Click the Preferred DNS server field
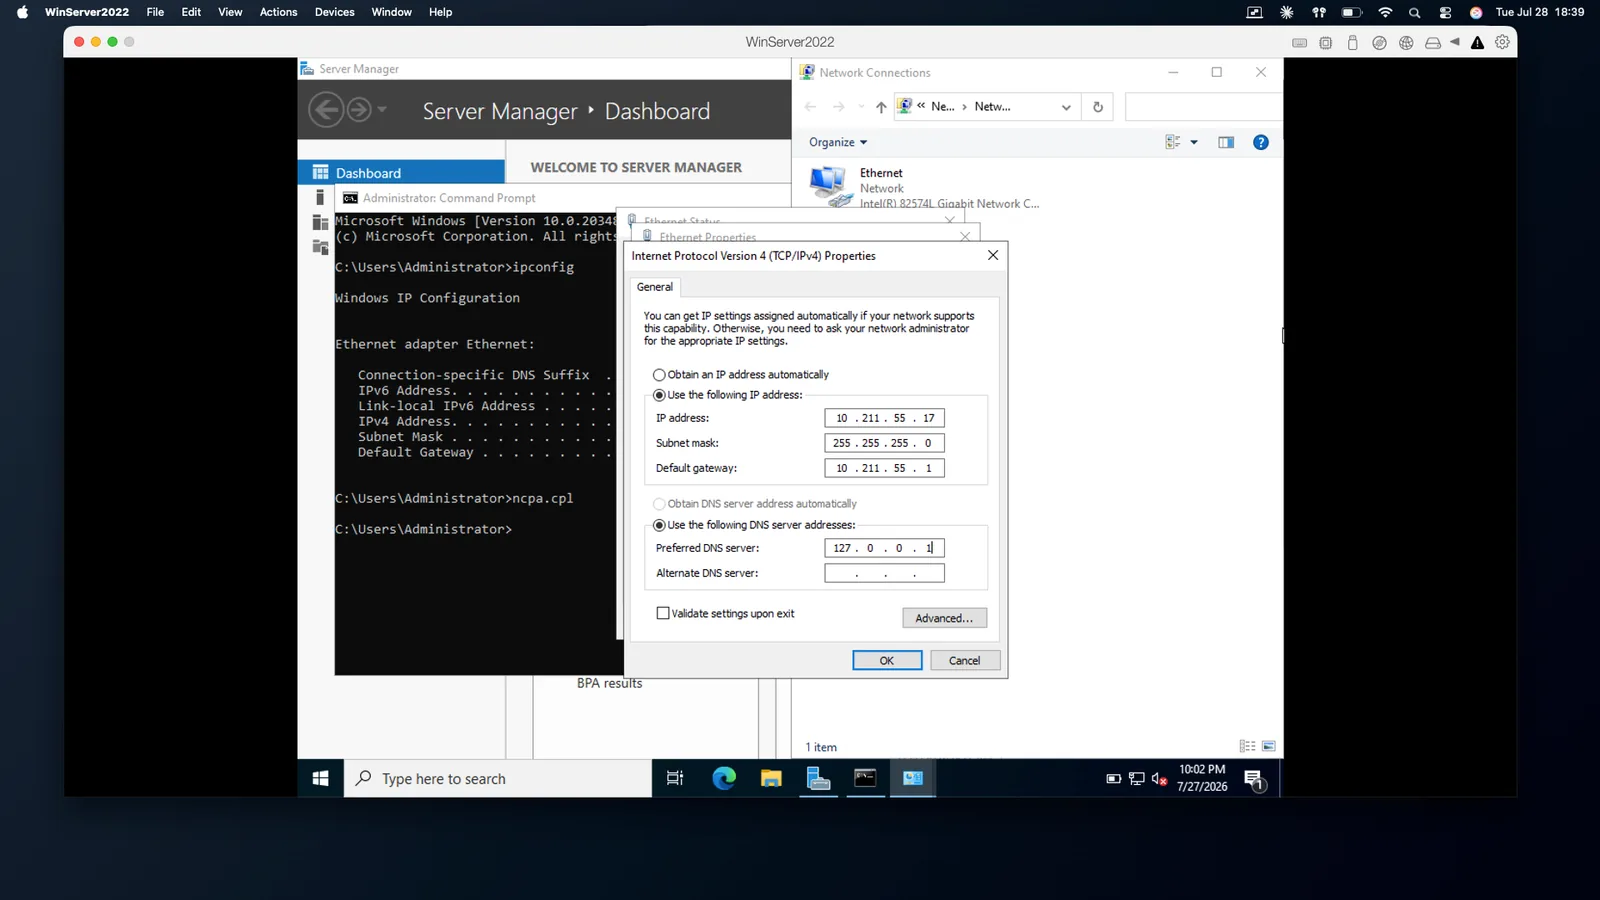 884,548
